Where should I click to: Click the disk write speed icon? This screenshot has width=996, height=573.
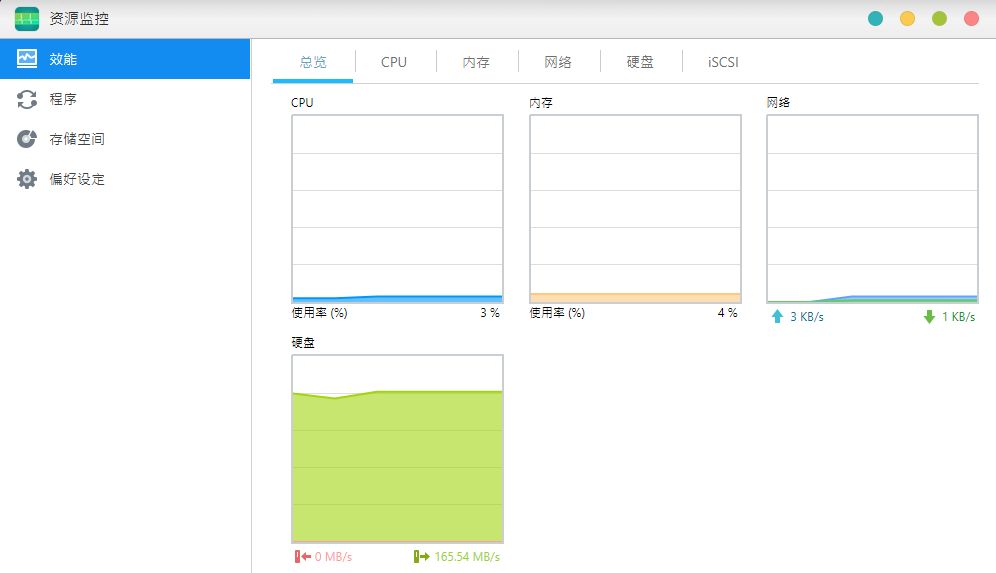click(x=421, y=556)
